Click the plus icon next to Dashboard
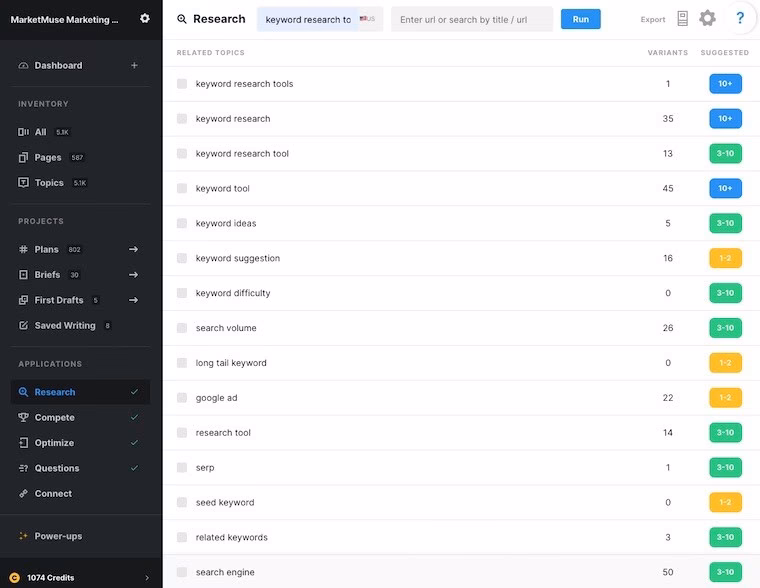The height and width of the screenshot is (588, 760). (x=134, y=66)
